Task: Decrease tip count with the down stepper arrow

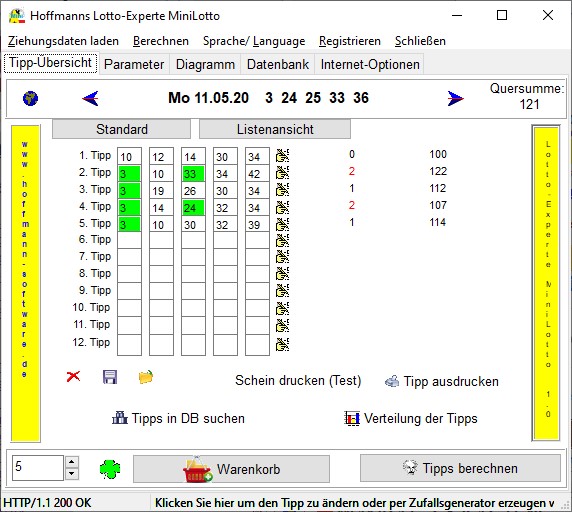Action: tap(72, 474)
